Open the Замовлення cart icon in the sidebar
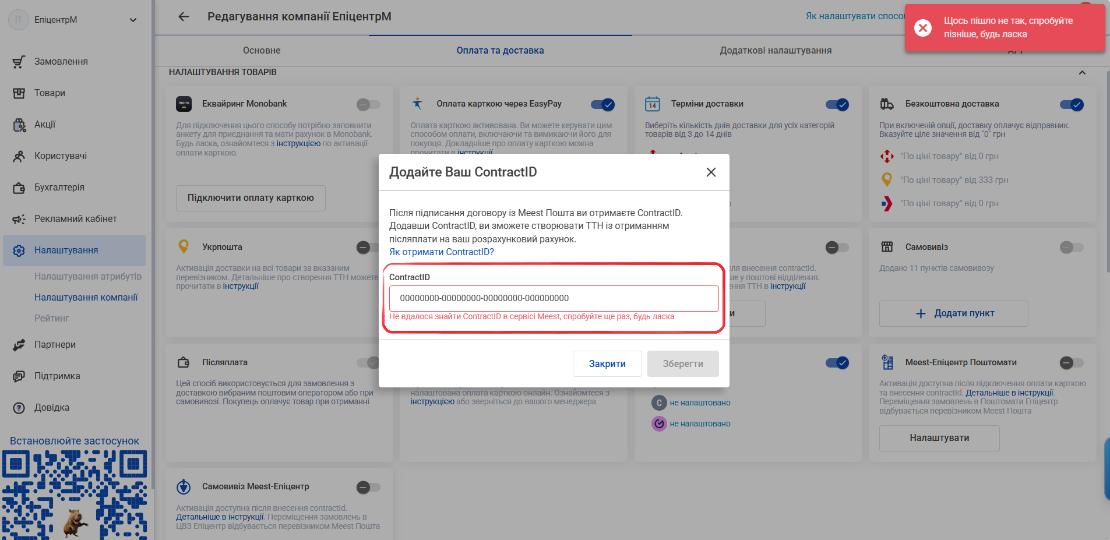 tap(19, 62)
